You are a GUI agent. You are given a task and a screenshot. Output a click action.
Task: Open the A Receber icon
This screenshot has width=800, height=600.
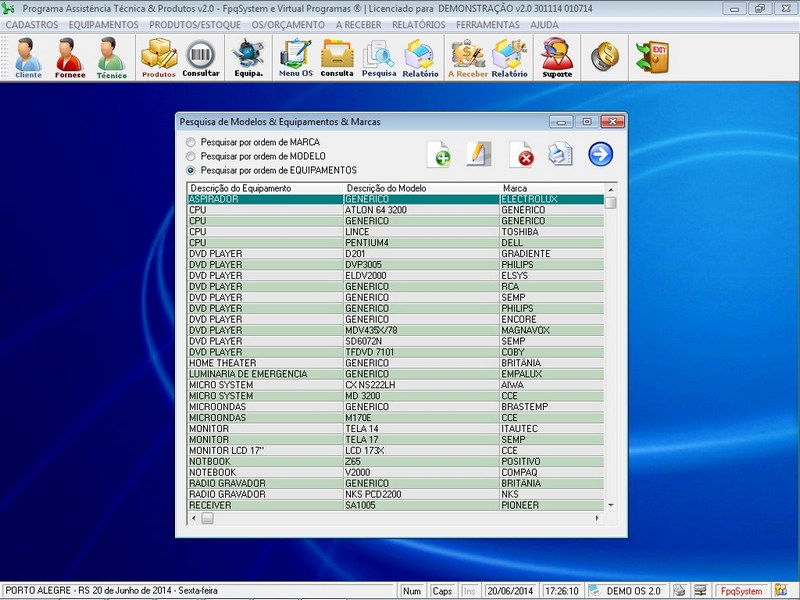tap(467, 58)
